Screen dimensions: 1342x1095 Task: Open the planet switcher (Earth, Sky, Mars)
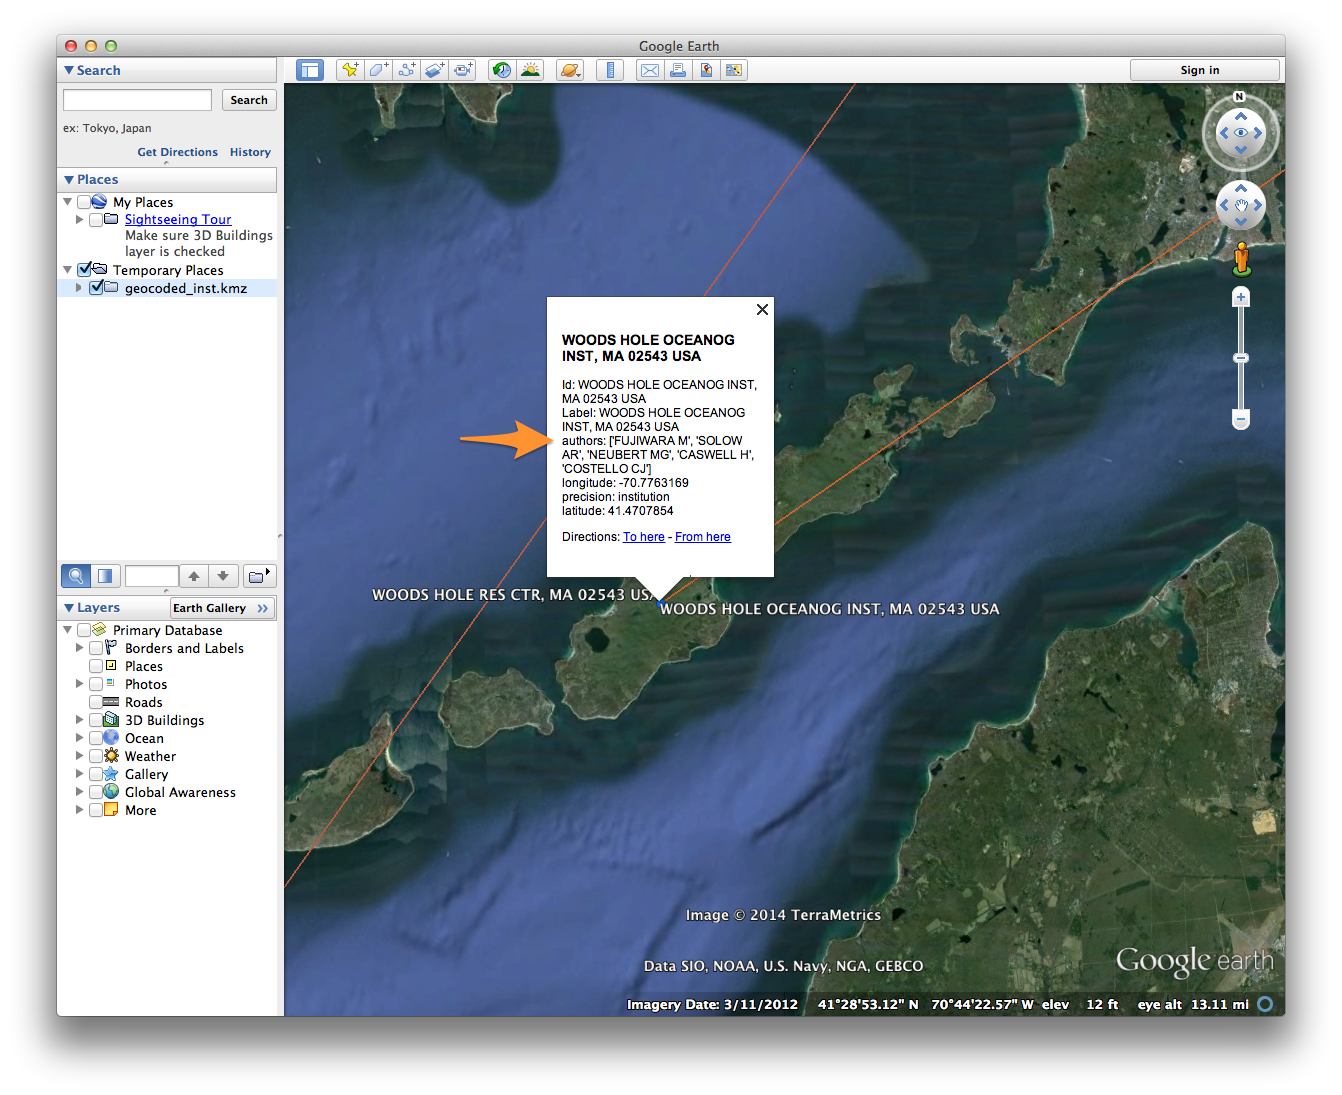[x=570, y=70]
